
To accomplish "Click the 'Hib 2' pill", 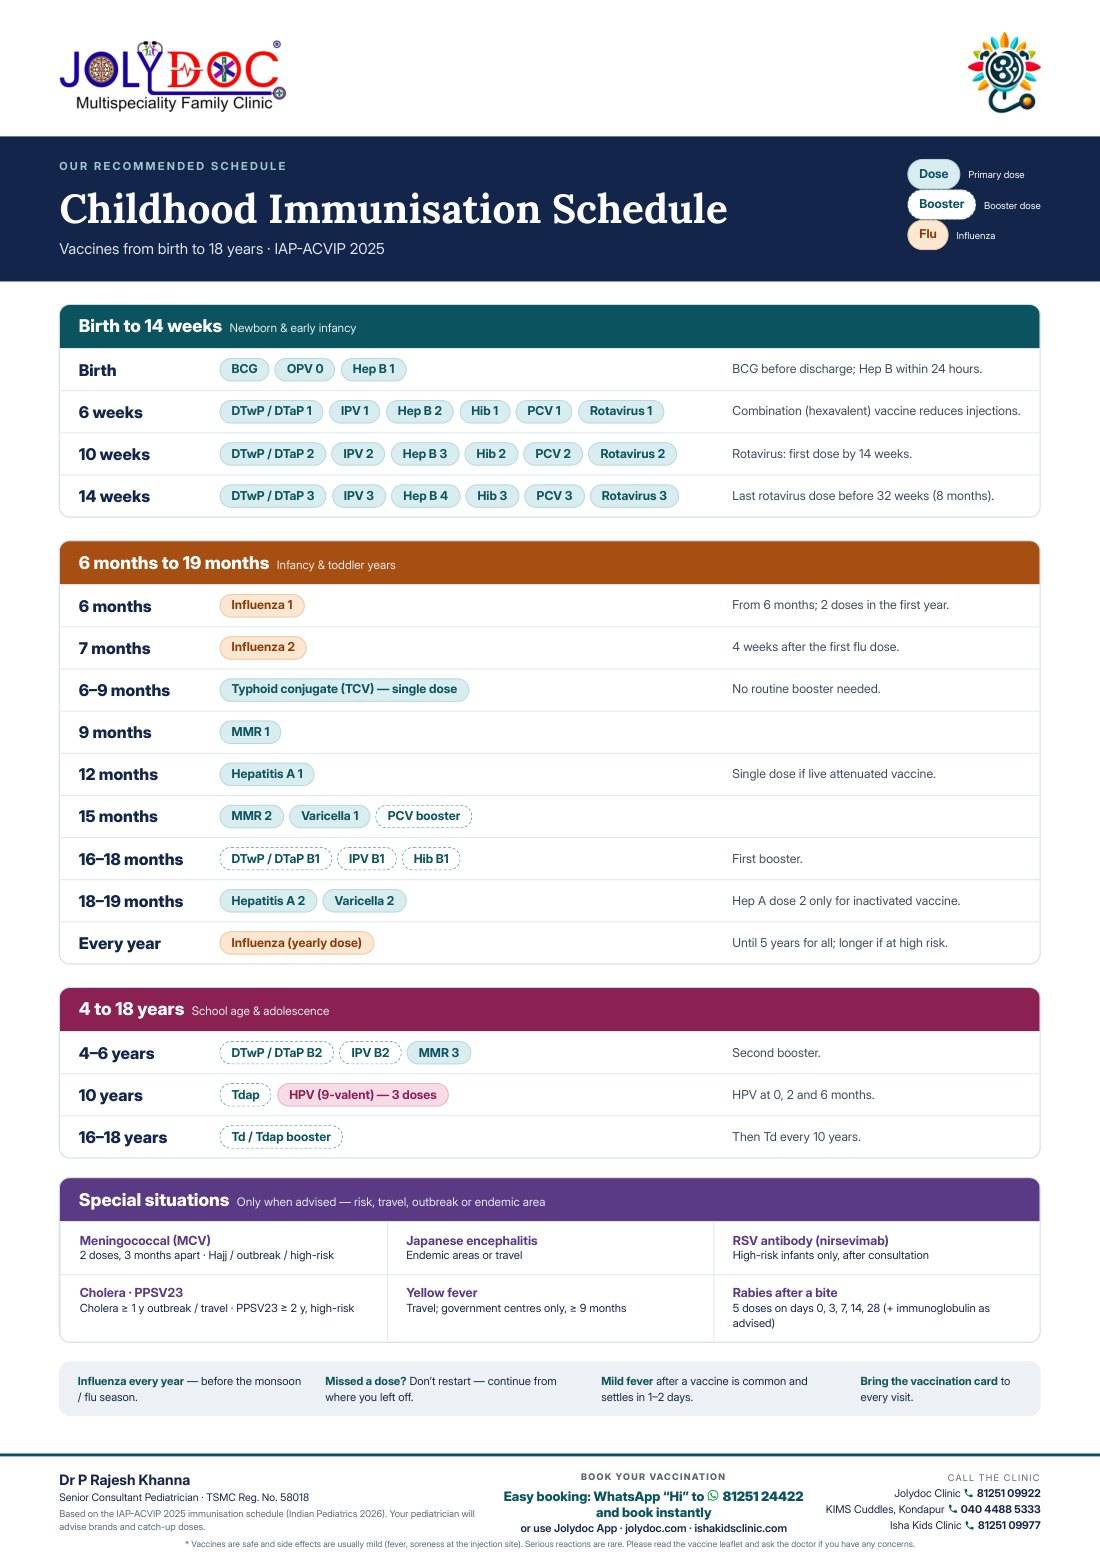I will point(491,454).
